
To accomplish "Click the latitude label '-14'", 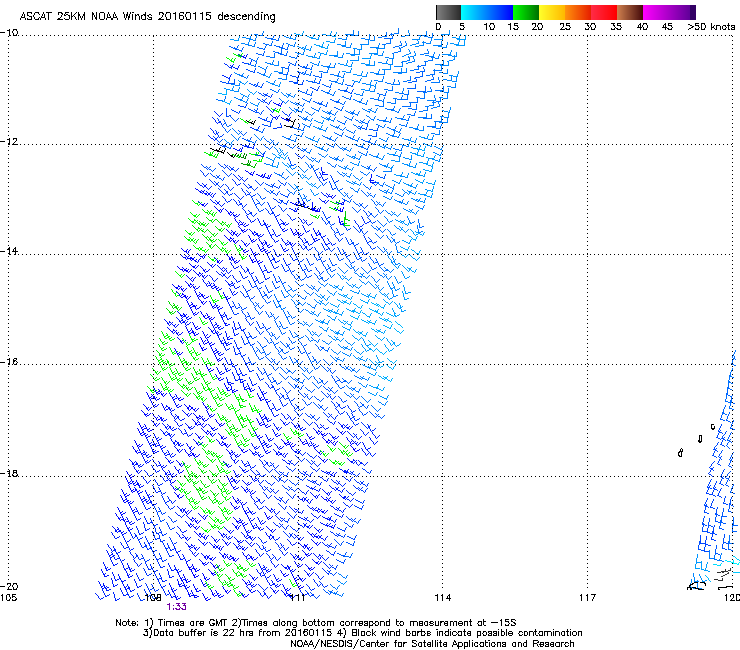I will 9,251.
